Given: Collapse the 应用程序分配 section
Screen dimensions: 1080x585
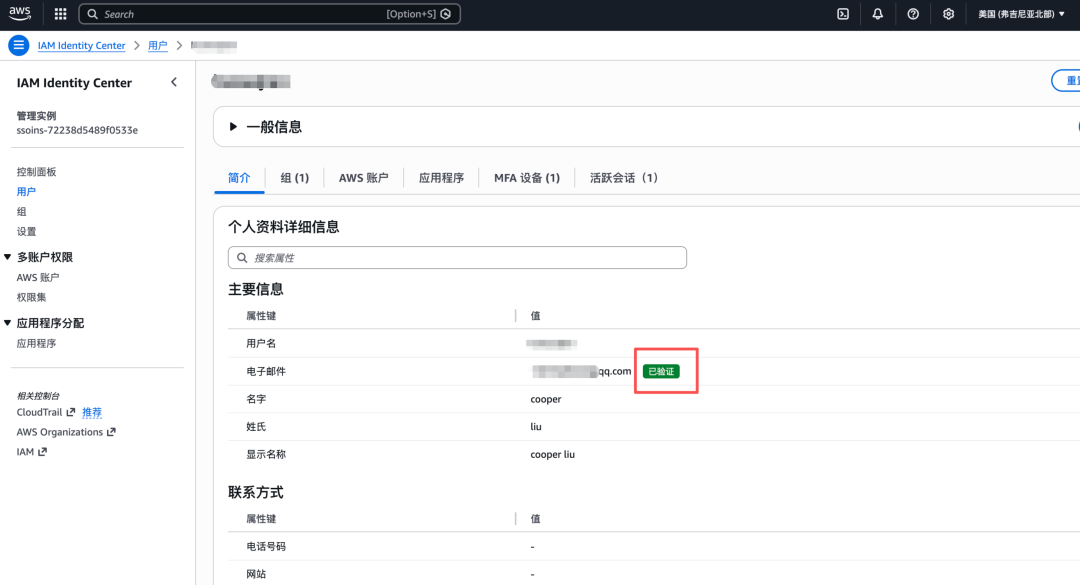Looking at the screenshot, I should coord(8,323).
